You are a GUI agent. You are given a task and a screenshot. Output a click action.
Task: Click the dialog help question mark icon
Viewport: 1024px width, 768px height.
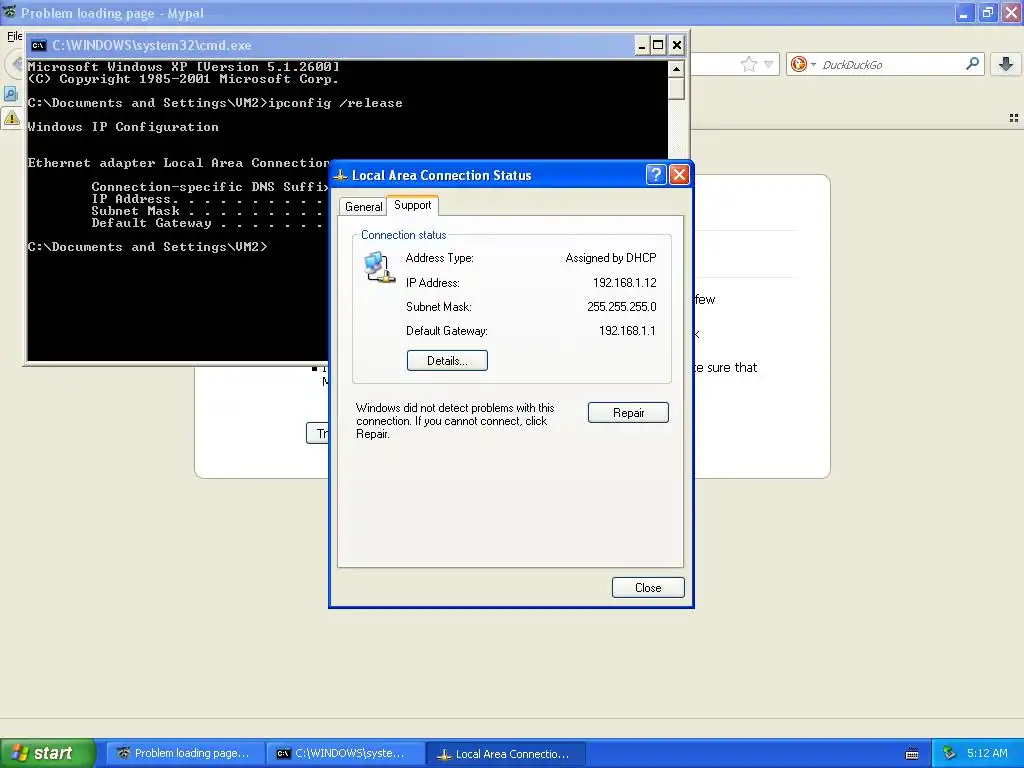coord(656,174)
